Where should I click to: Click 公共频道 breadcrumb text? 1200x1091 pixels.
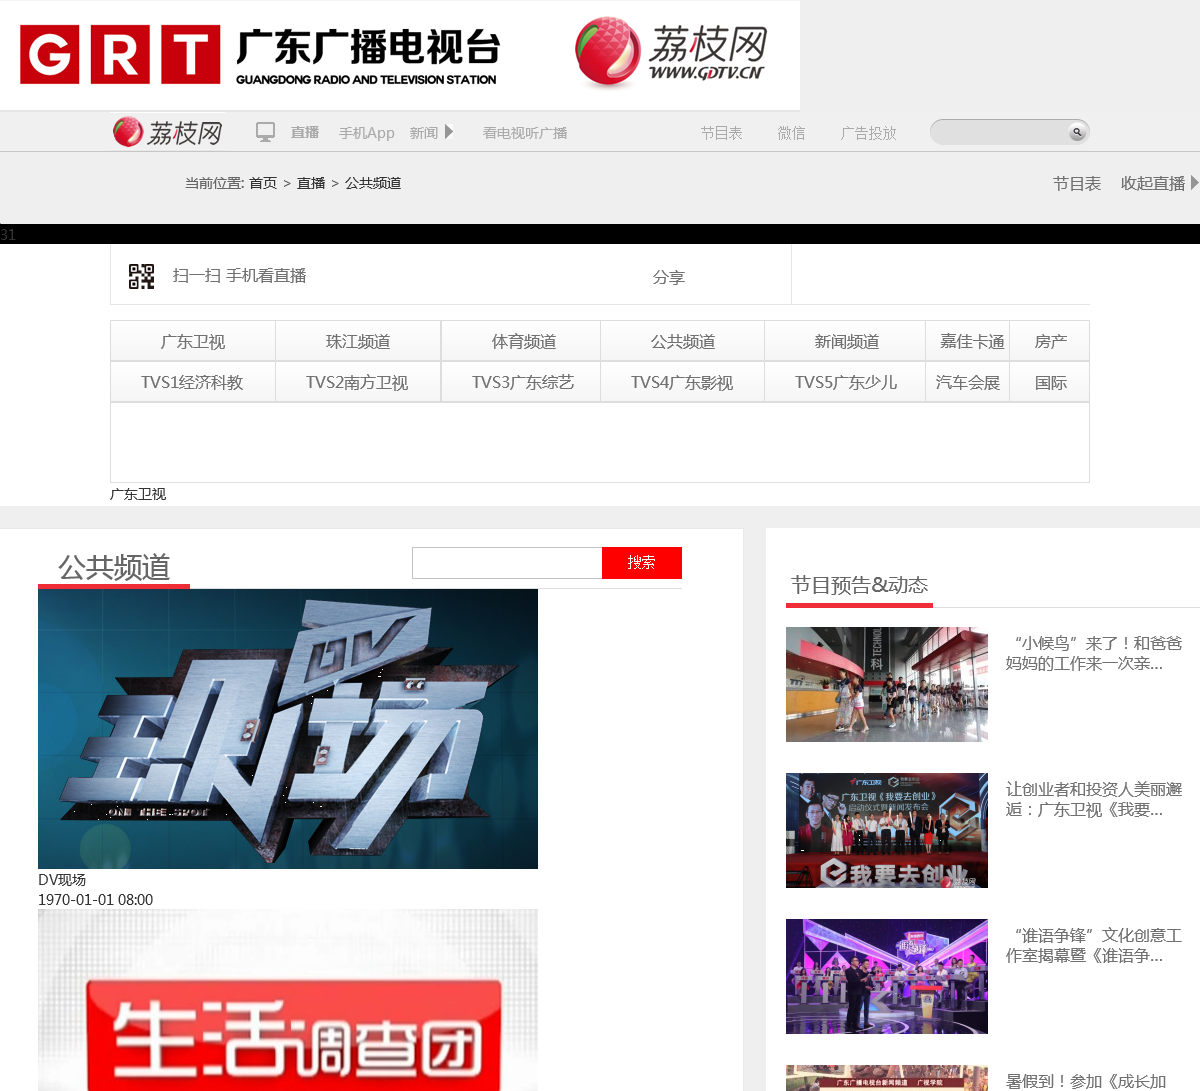pos(373,183)
